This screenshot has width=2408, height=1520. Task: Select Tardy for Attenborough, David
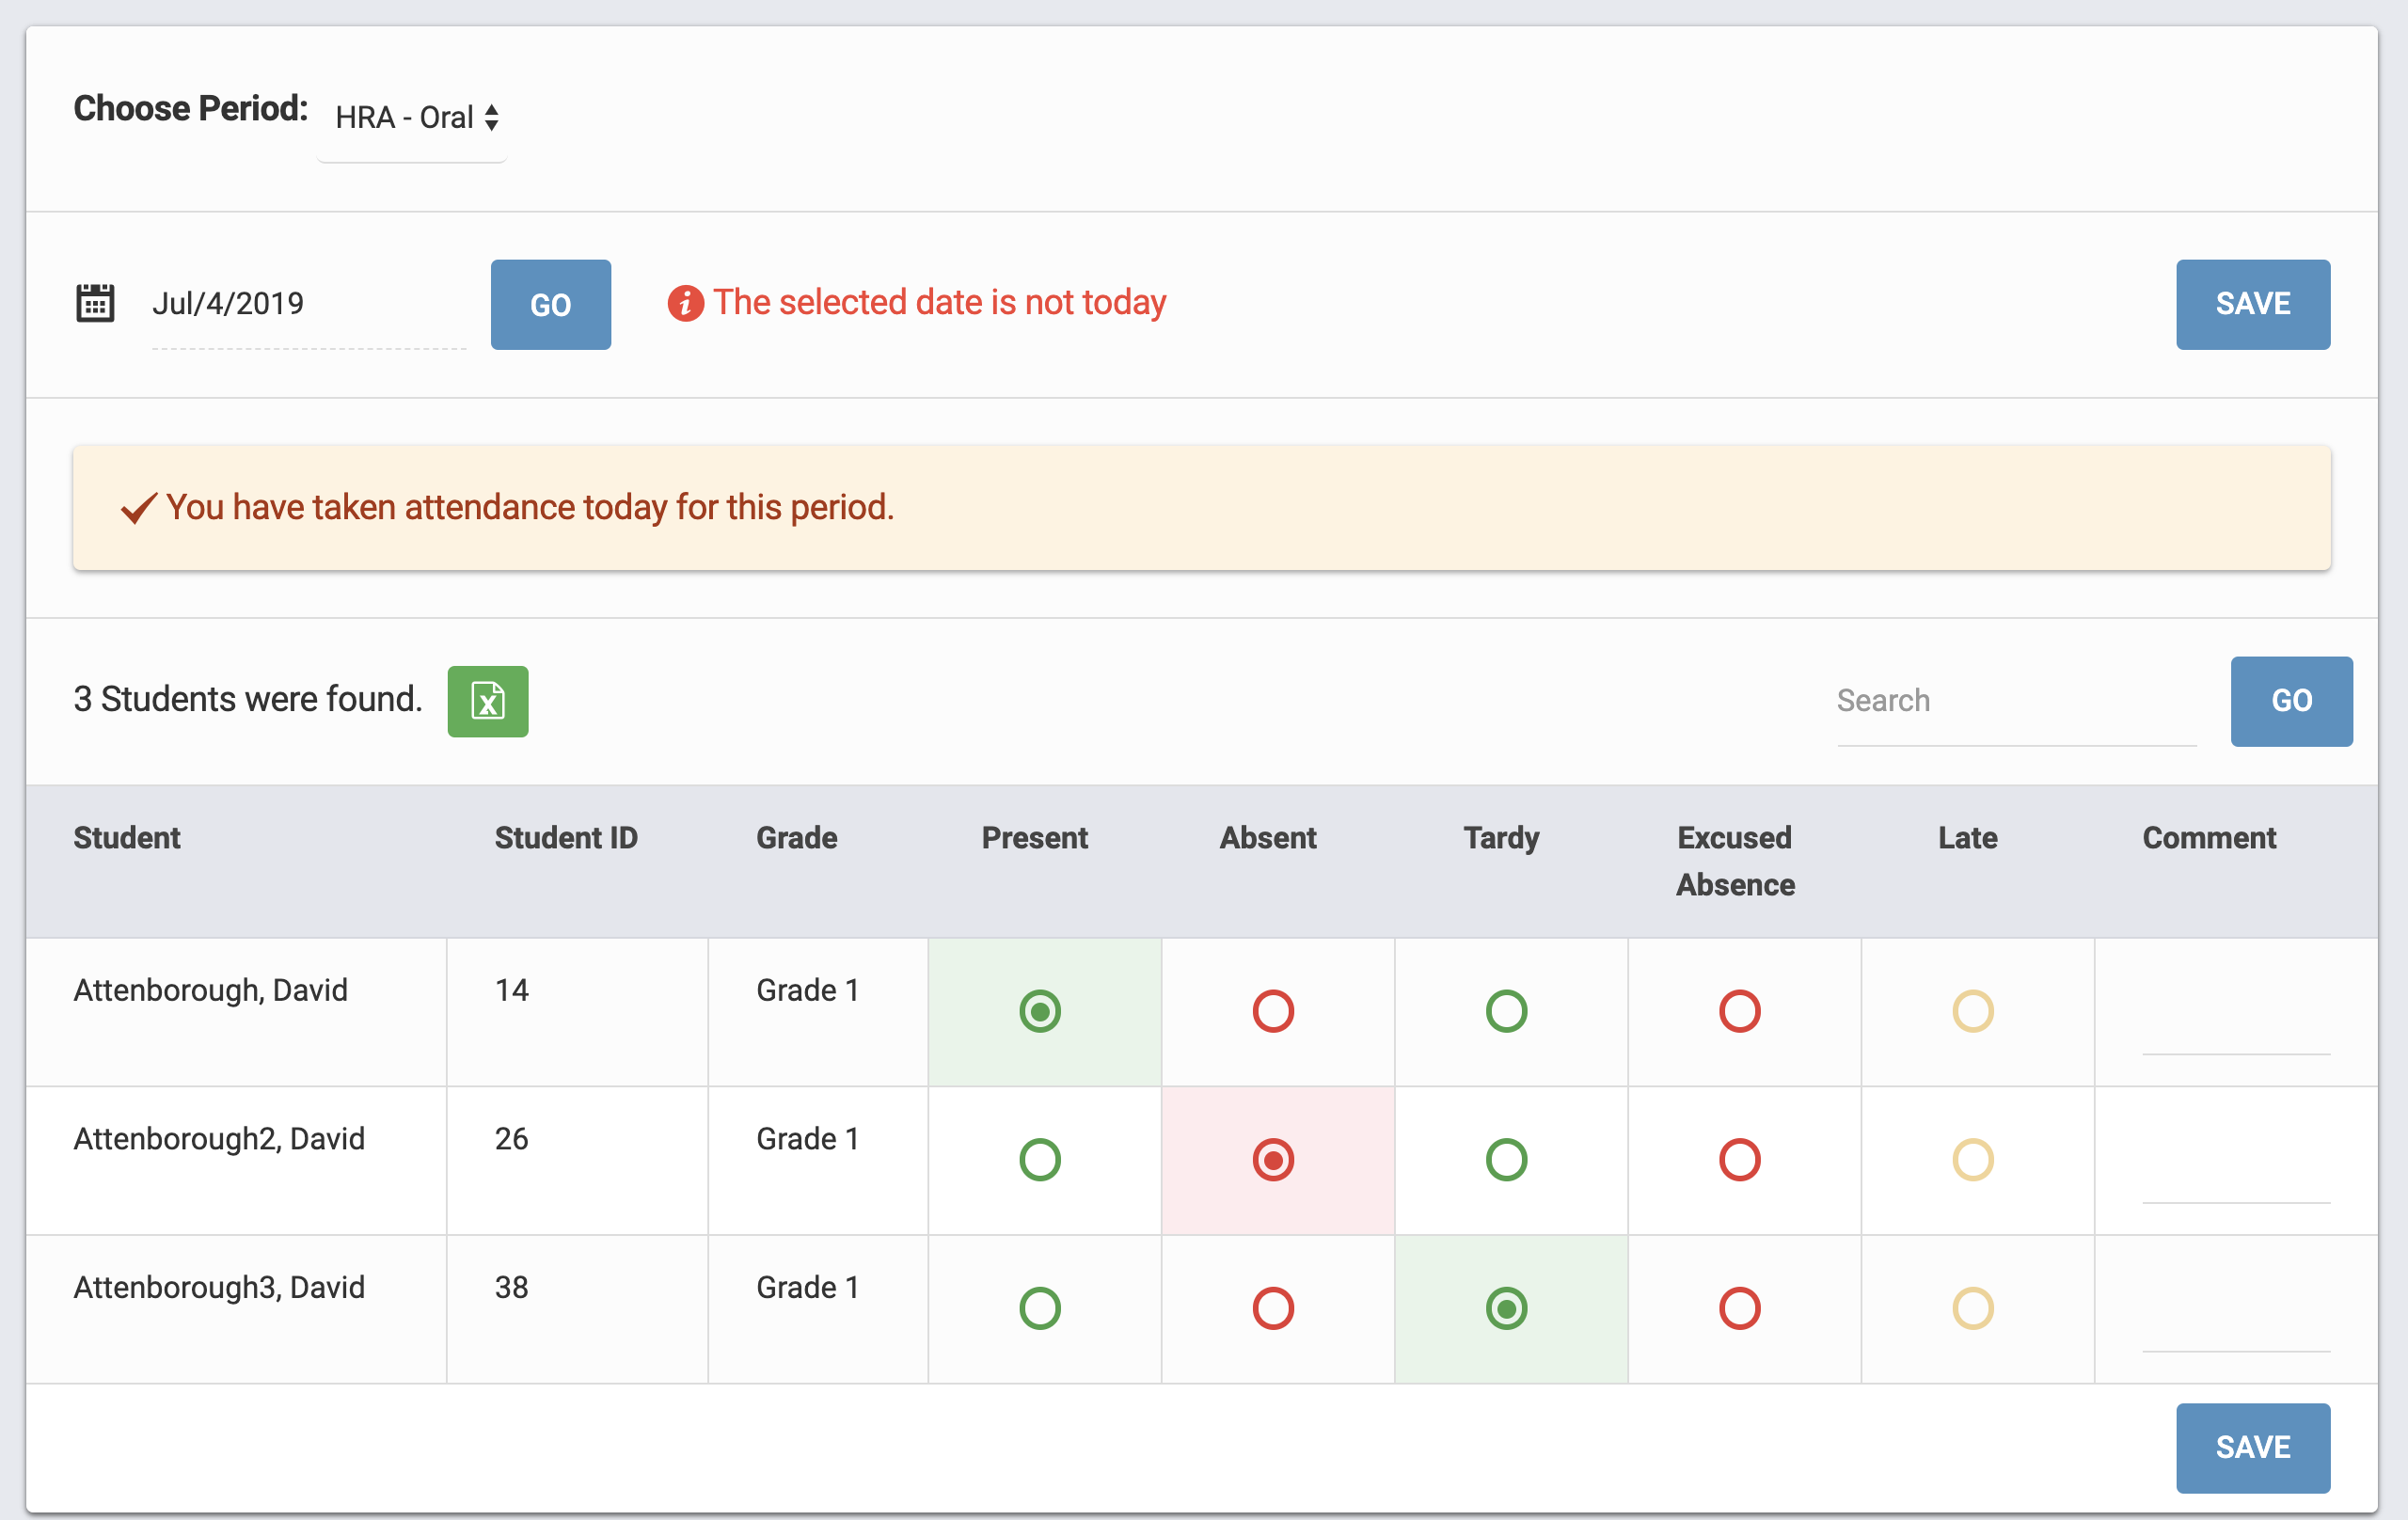coord(1507,1011)
